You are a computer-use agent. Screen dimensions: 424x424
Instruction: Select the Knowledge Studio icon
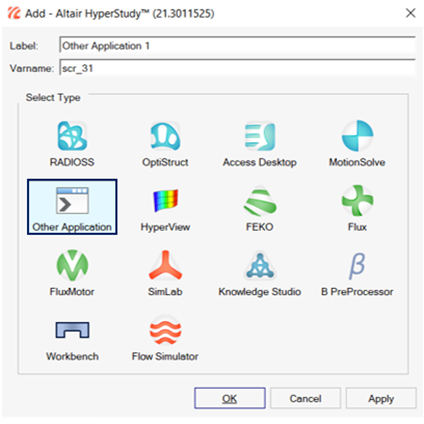coord(260,266)
